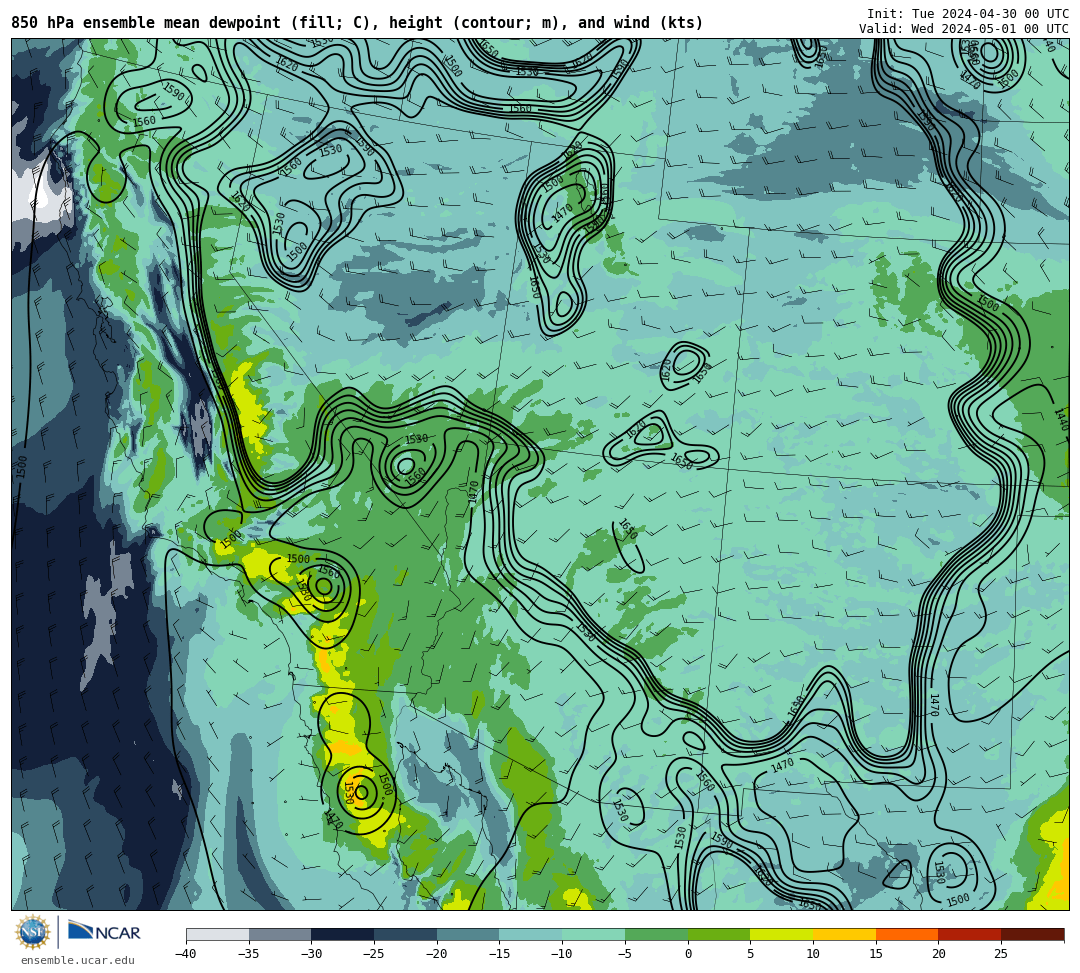The width and height of the screenshot is (1080, 973).
Task: Pick the dark teal -20 to -15 colorbar segment
Action: point(468,934)
